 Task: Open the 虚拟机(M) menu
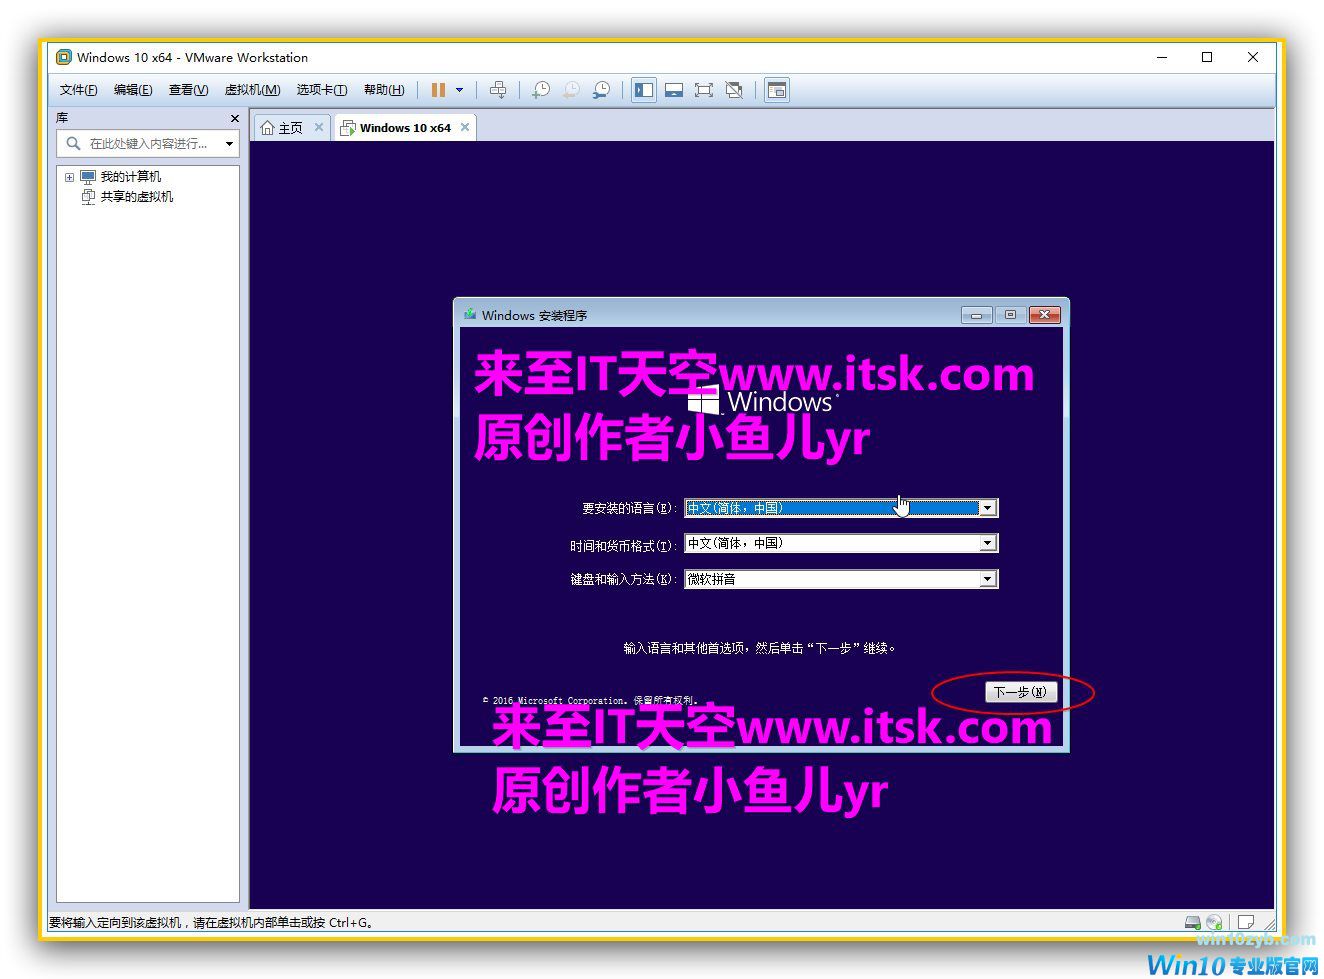[x=252, y=90]
